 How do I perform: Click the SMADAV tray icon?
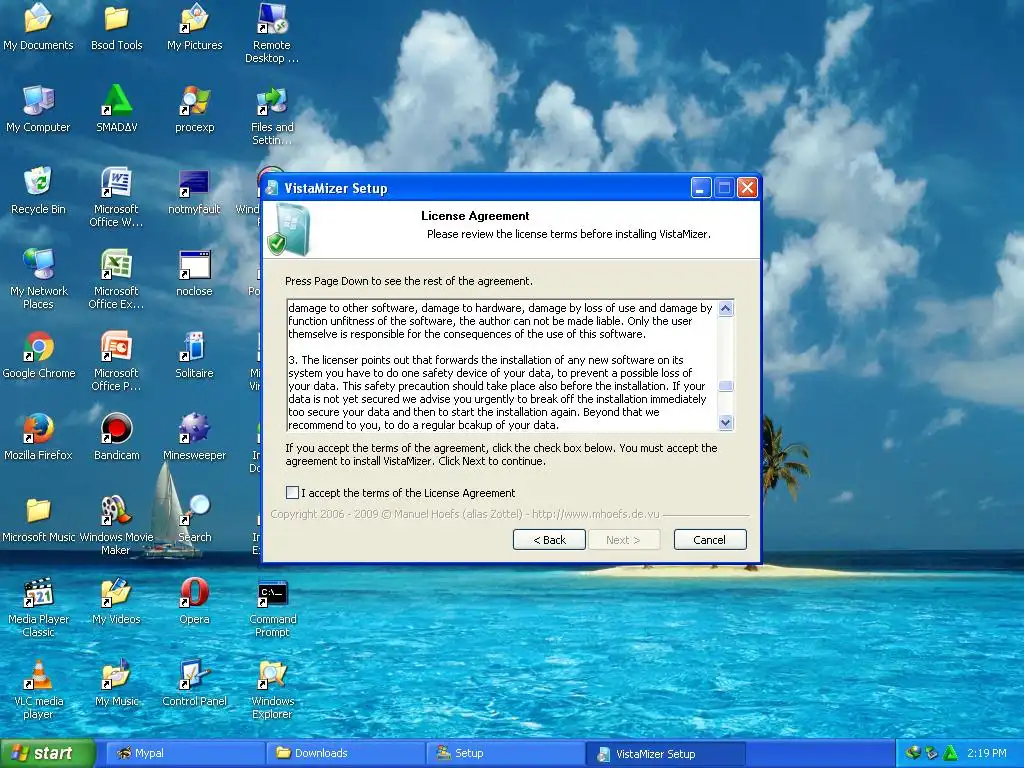(x=950, y=753)
